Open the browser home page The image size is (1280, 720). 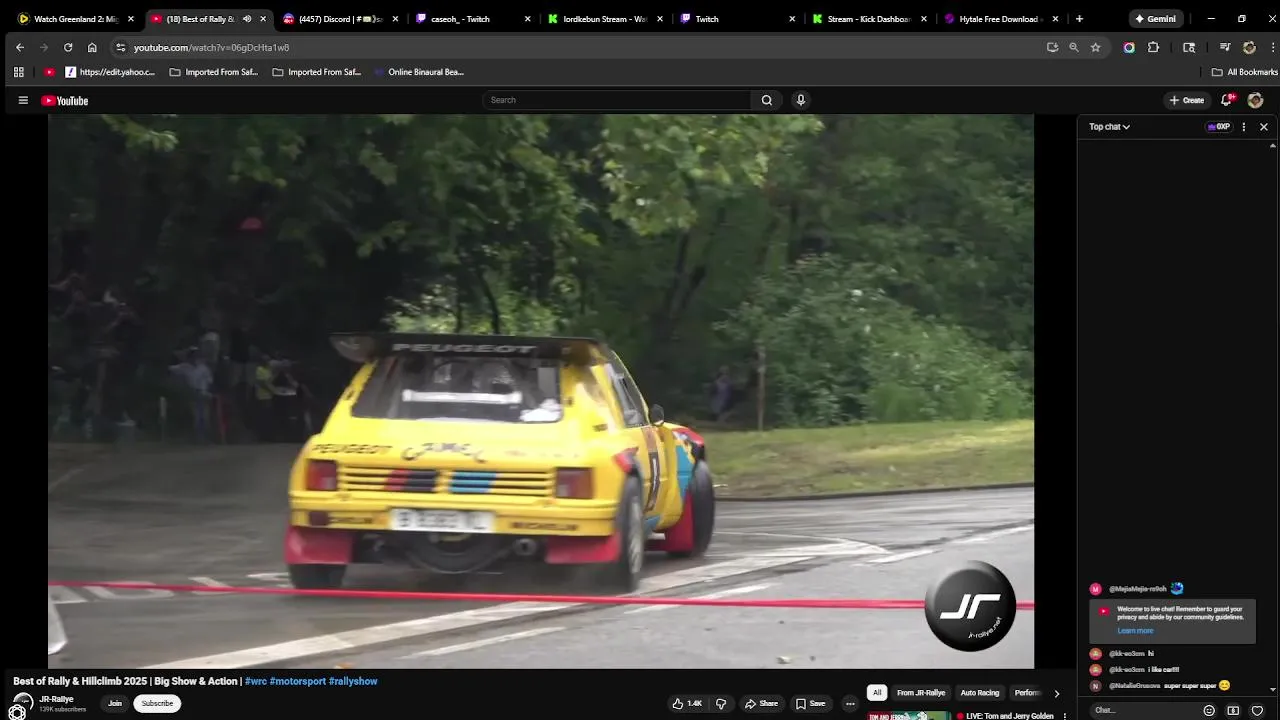[x=92, y=47]
